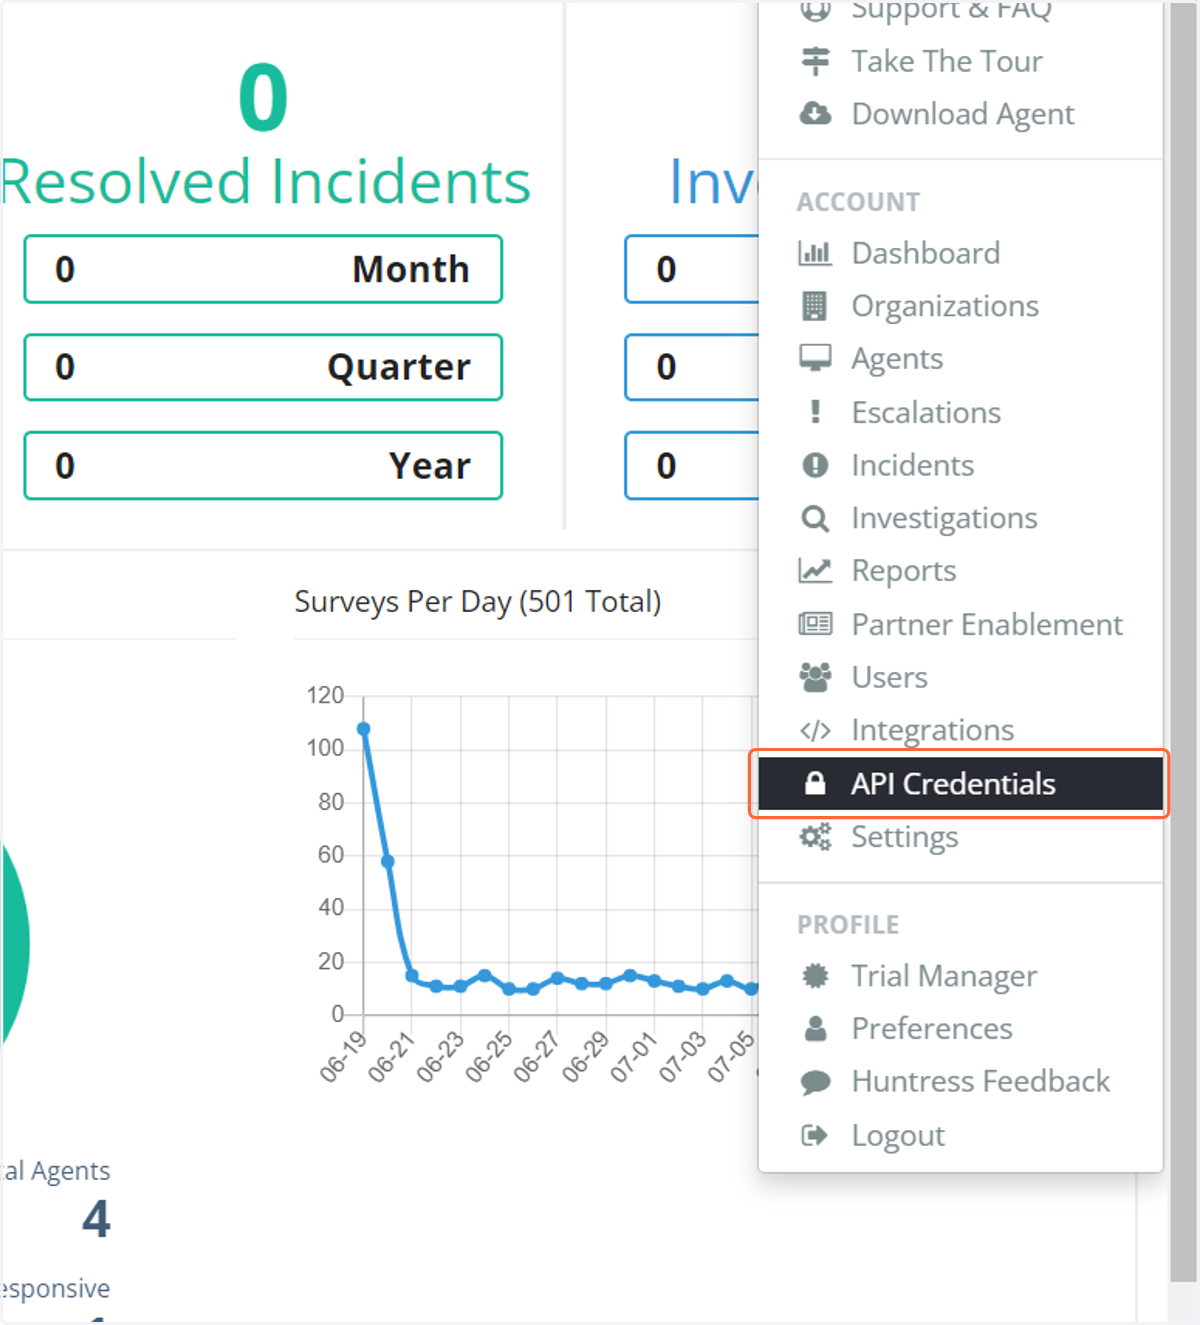Click the badge icon beside Trial Manager

point(815,975)
